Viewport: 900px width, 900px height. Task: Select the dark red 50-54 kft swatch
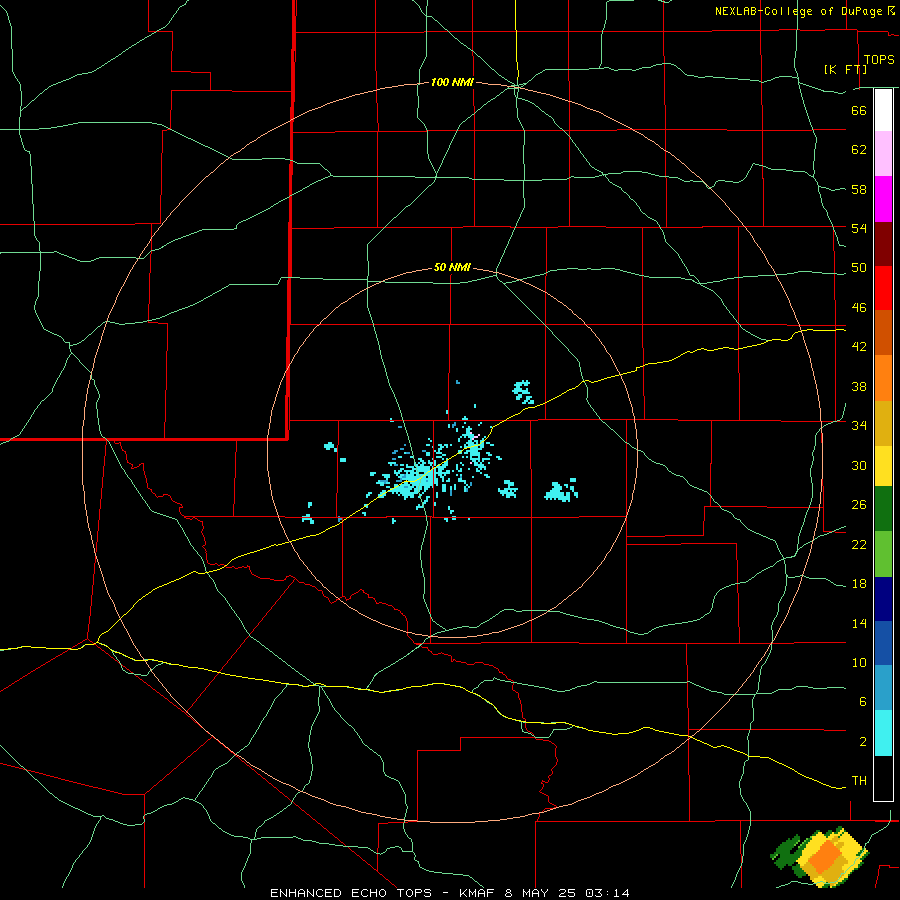pos(883,244)
